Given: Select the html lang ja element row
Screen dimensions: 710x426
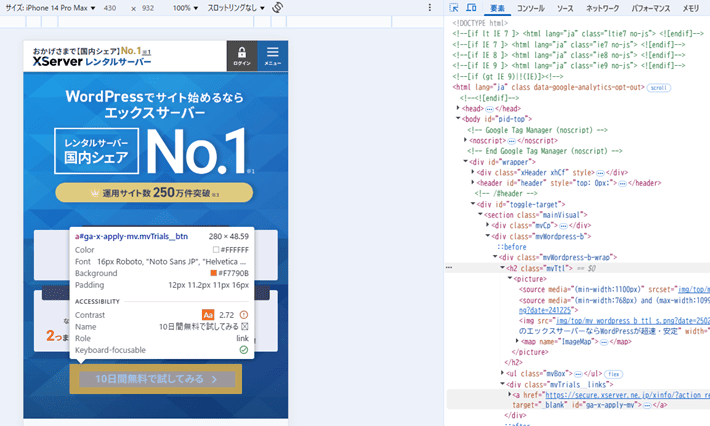Looking at the screenshot, I should click(548, 87).
